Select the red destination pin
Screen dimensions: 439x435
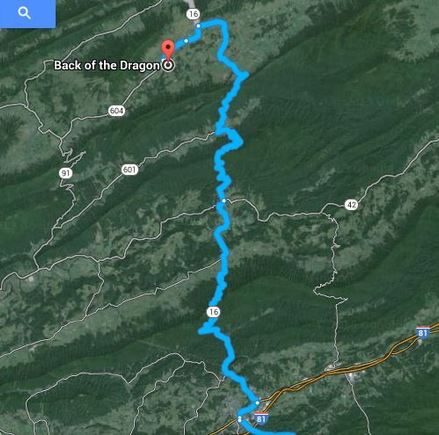[x=168, y=50]
